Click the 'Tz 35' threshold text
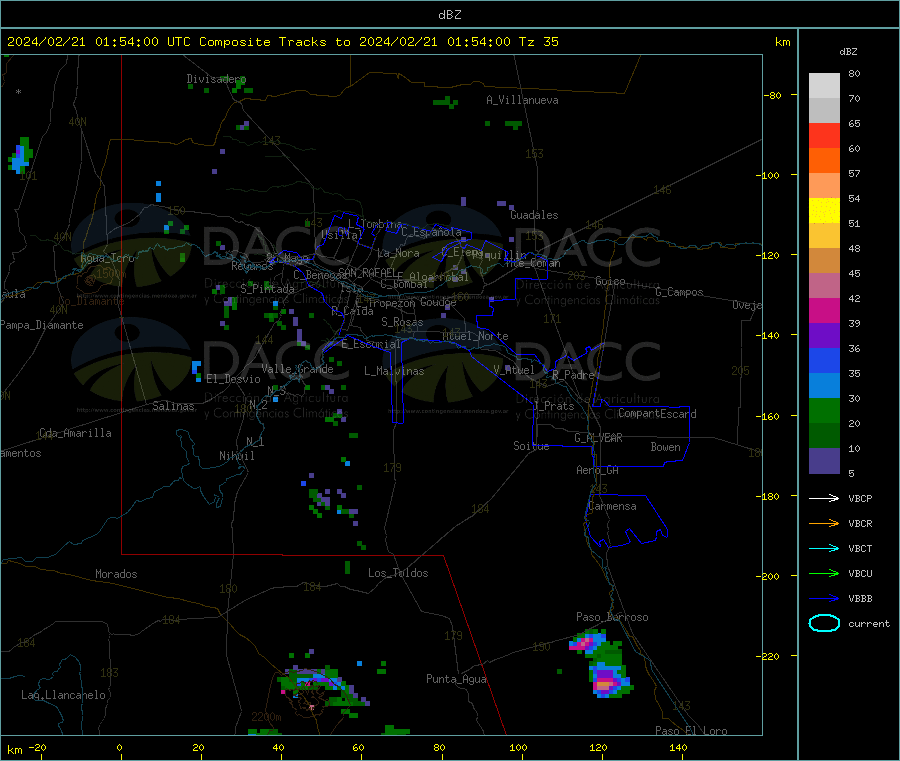The width and height of the screenshot is (900, 761). tap(538, 42)
